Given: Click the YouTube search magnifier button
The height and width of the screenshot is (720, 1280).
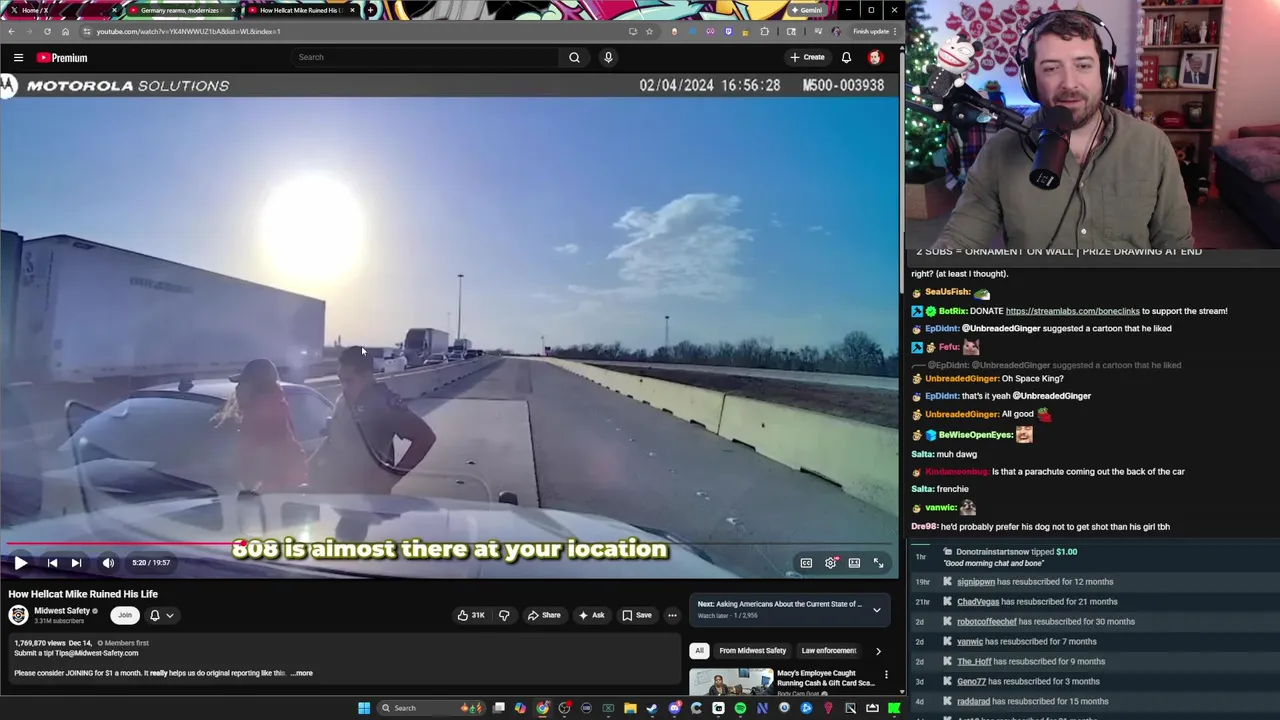Looking at the screenshot, I should coord(574,57).
